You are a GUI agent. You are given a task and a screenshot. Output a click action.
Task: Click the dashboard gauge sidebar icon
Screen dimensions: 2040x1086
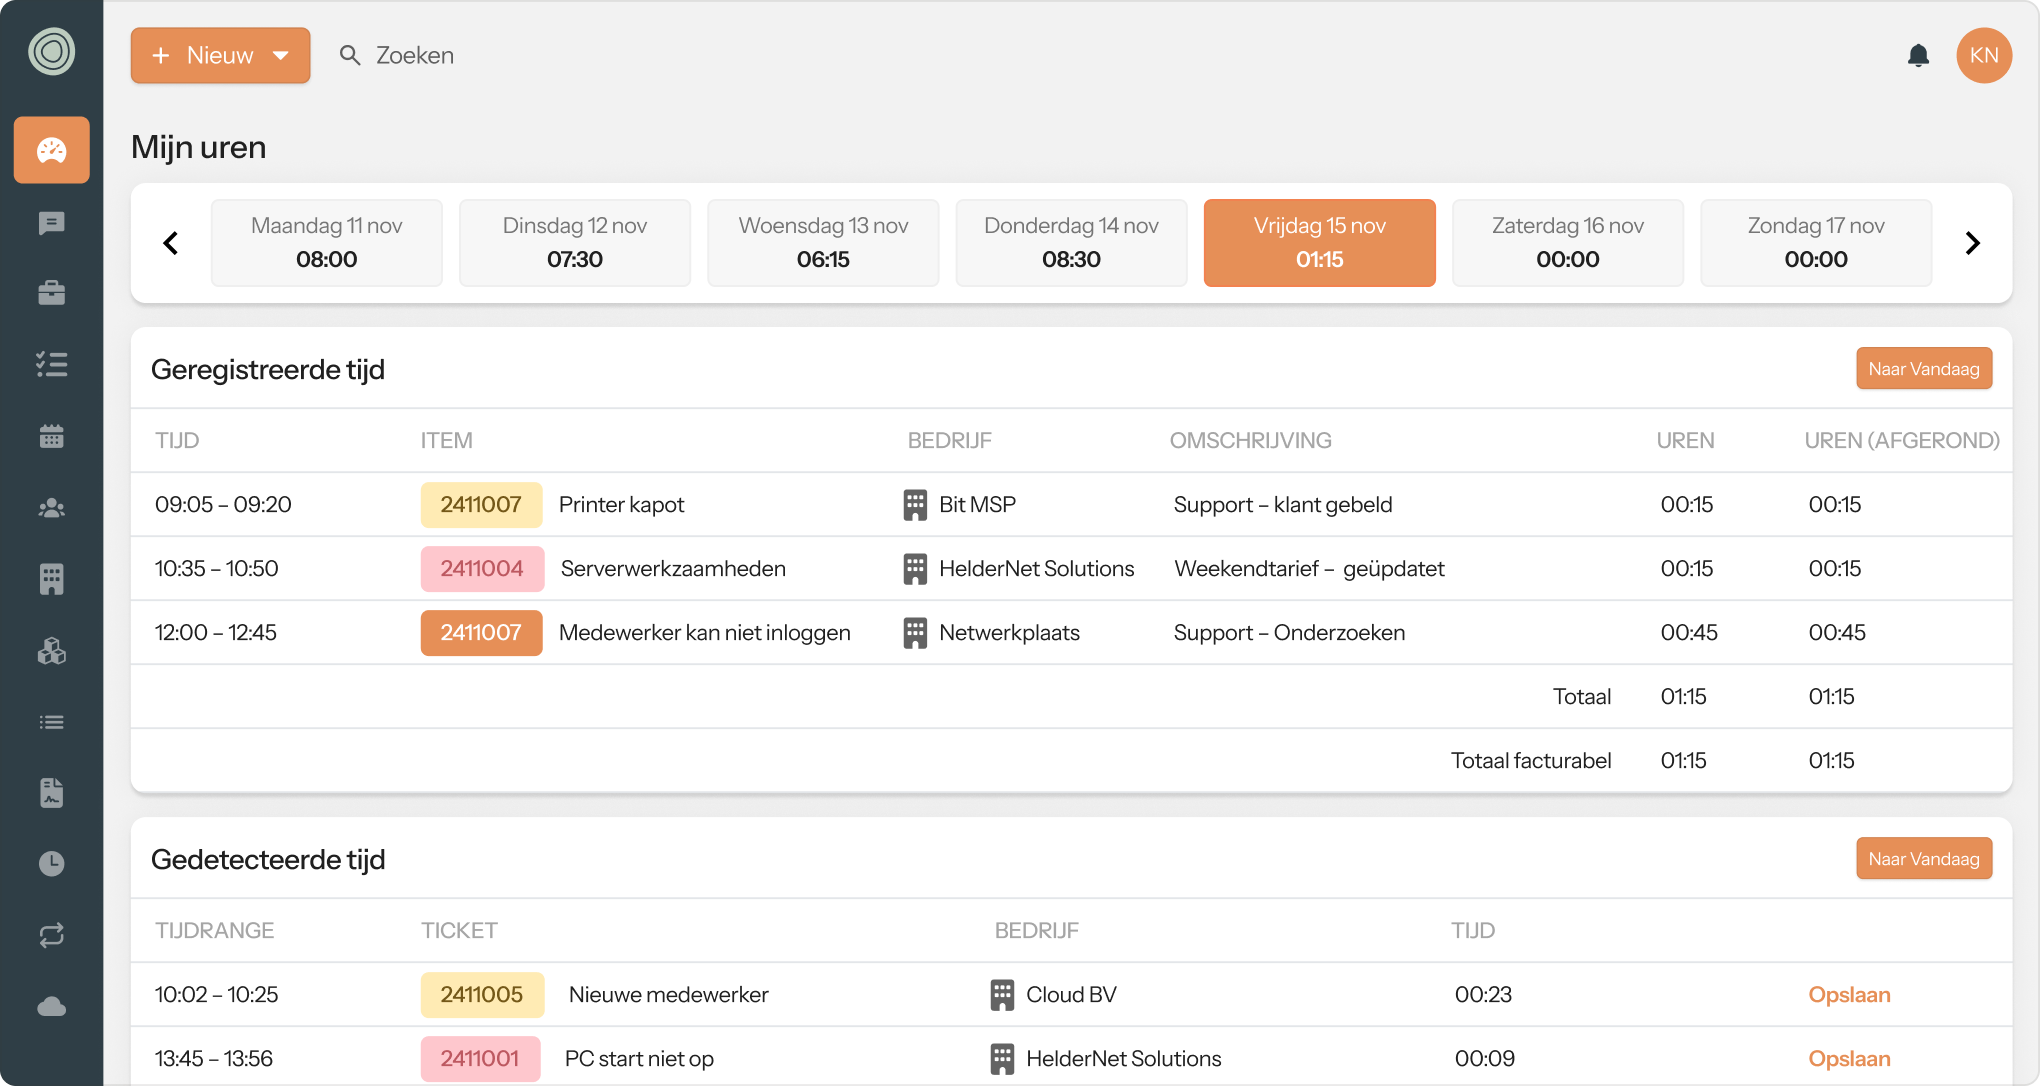(51, 150)
